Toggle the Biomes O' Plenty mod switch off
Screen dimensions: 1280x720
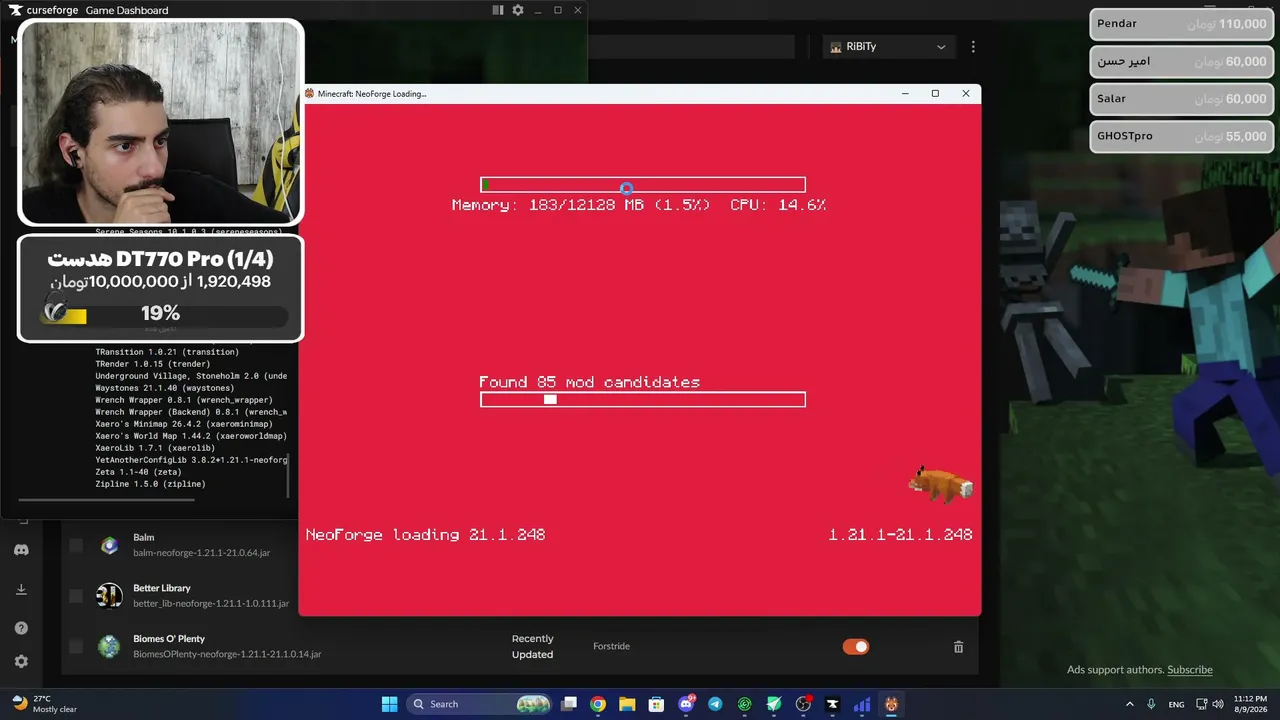click(x=856, y=647)
